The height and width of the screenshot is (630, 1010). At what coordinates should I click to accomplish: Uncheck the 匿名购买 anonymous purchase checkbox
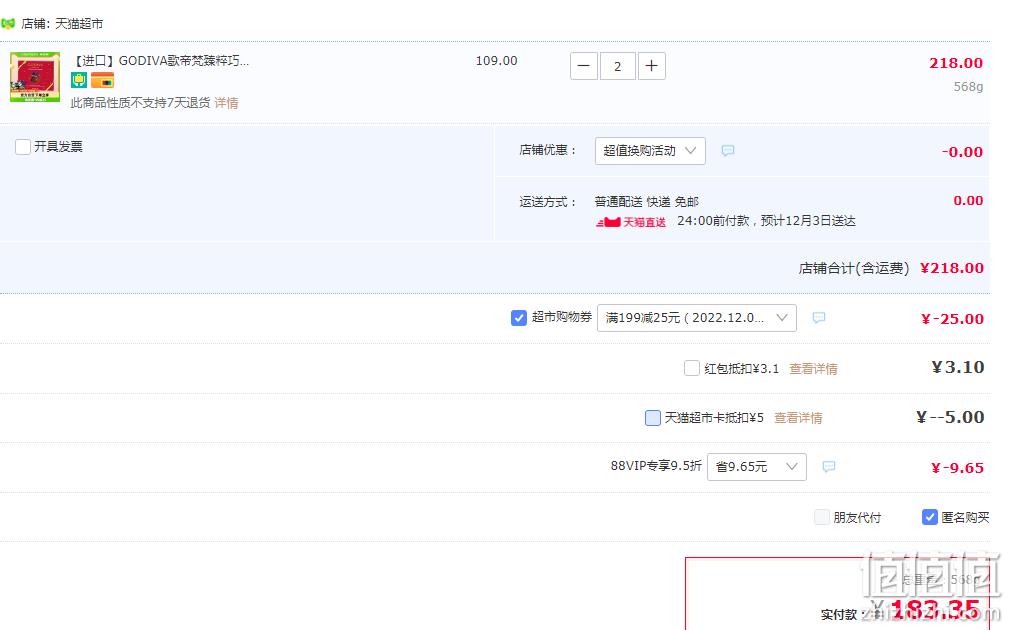pyautogui.click(x=929, y=517)
